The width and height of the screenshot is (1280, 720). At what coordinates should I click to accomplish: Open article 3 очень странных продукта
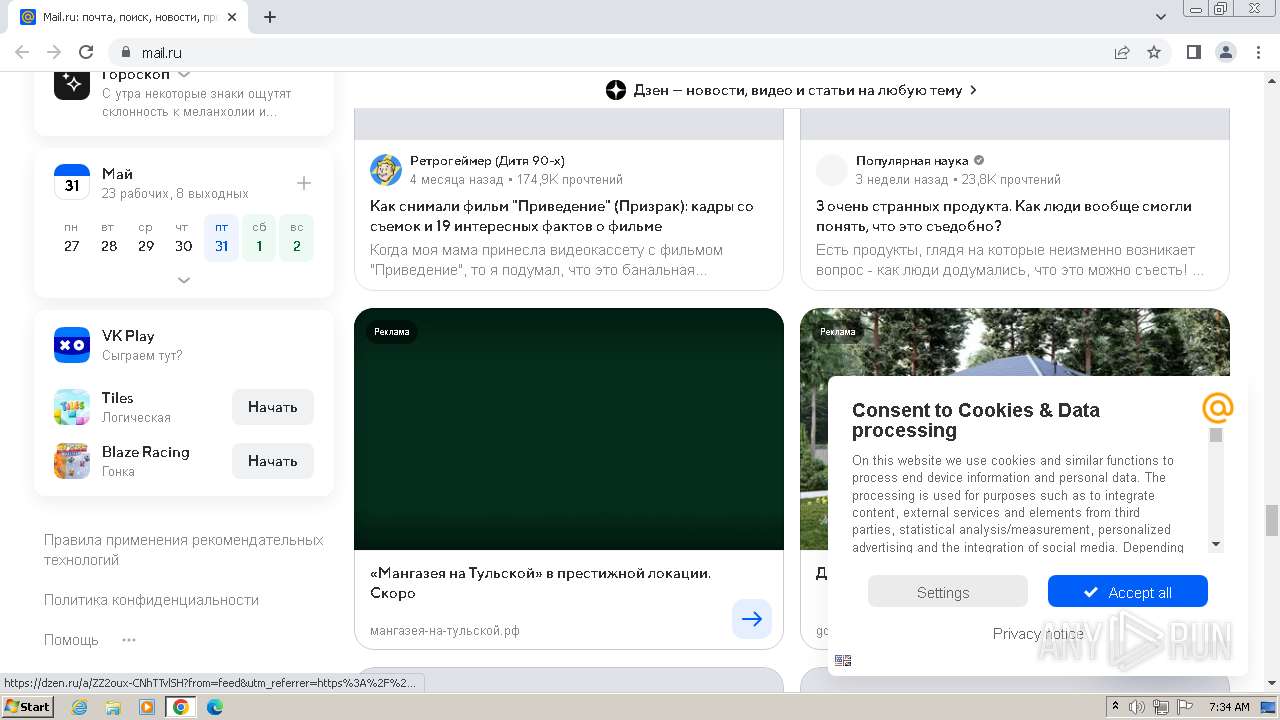[1004, 216]
